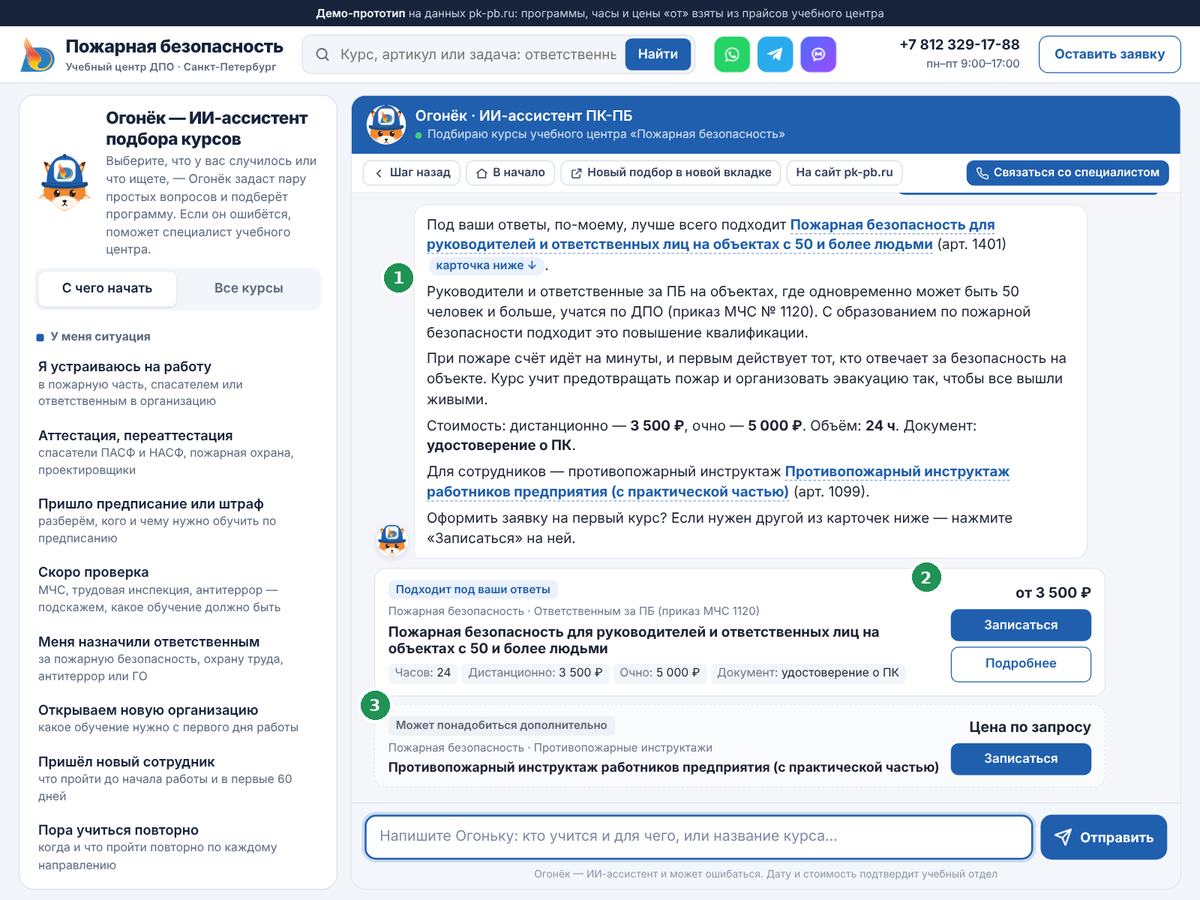
Task: Click «Дистанционно: 3 500 ₽» tag
Action: coord(535,673)
